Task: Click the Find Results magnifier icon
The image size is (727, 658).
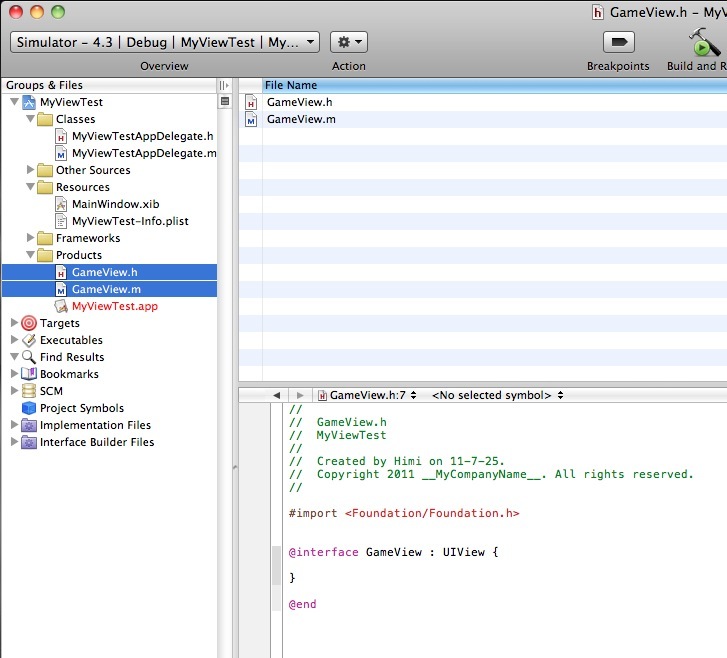Action: click(29, 357)
